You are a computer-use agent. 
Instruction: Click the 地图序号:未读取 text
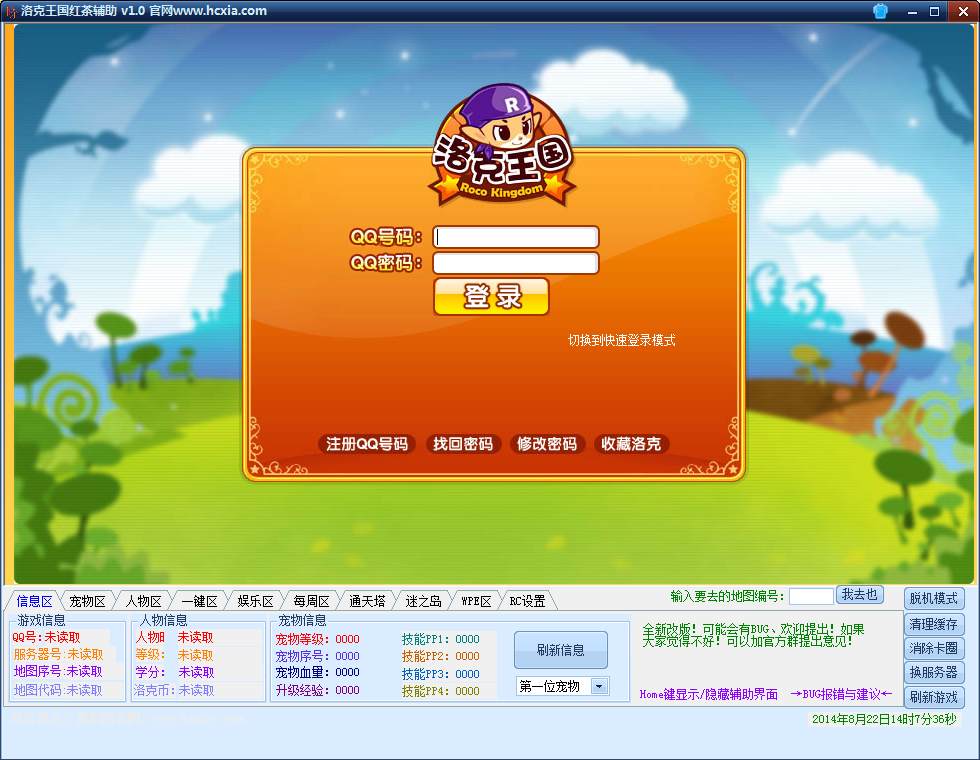point(58,671)
